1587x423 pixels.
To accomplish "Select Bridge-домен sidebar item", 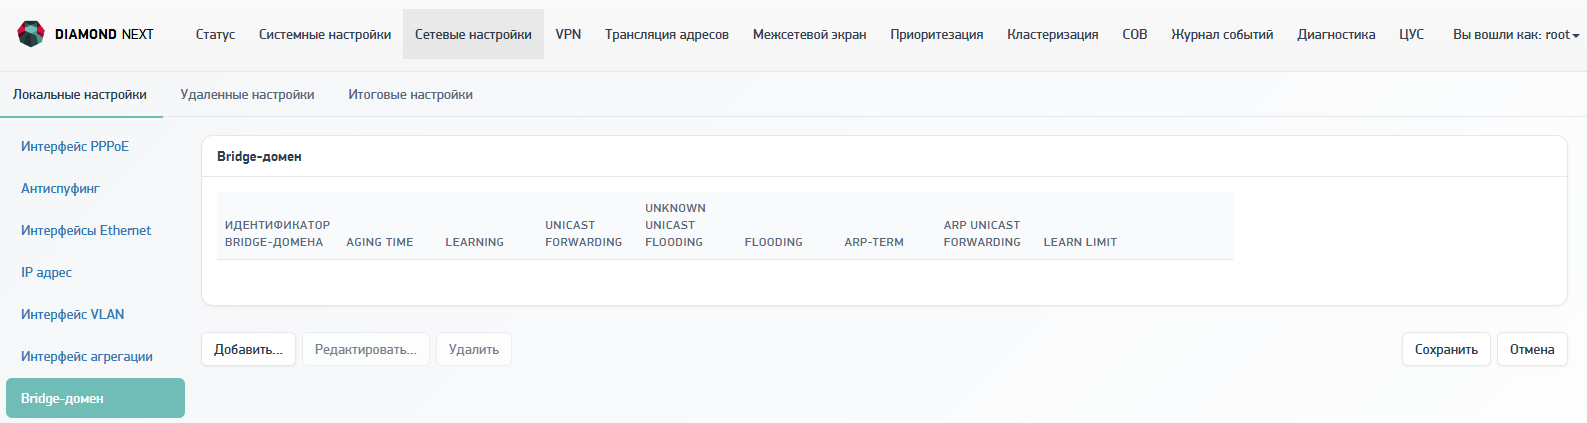I will (x=95, y=398).
